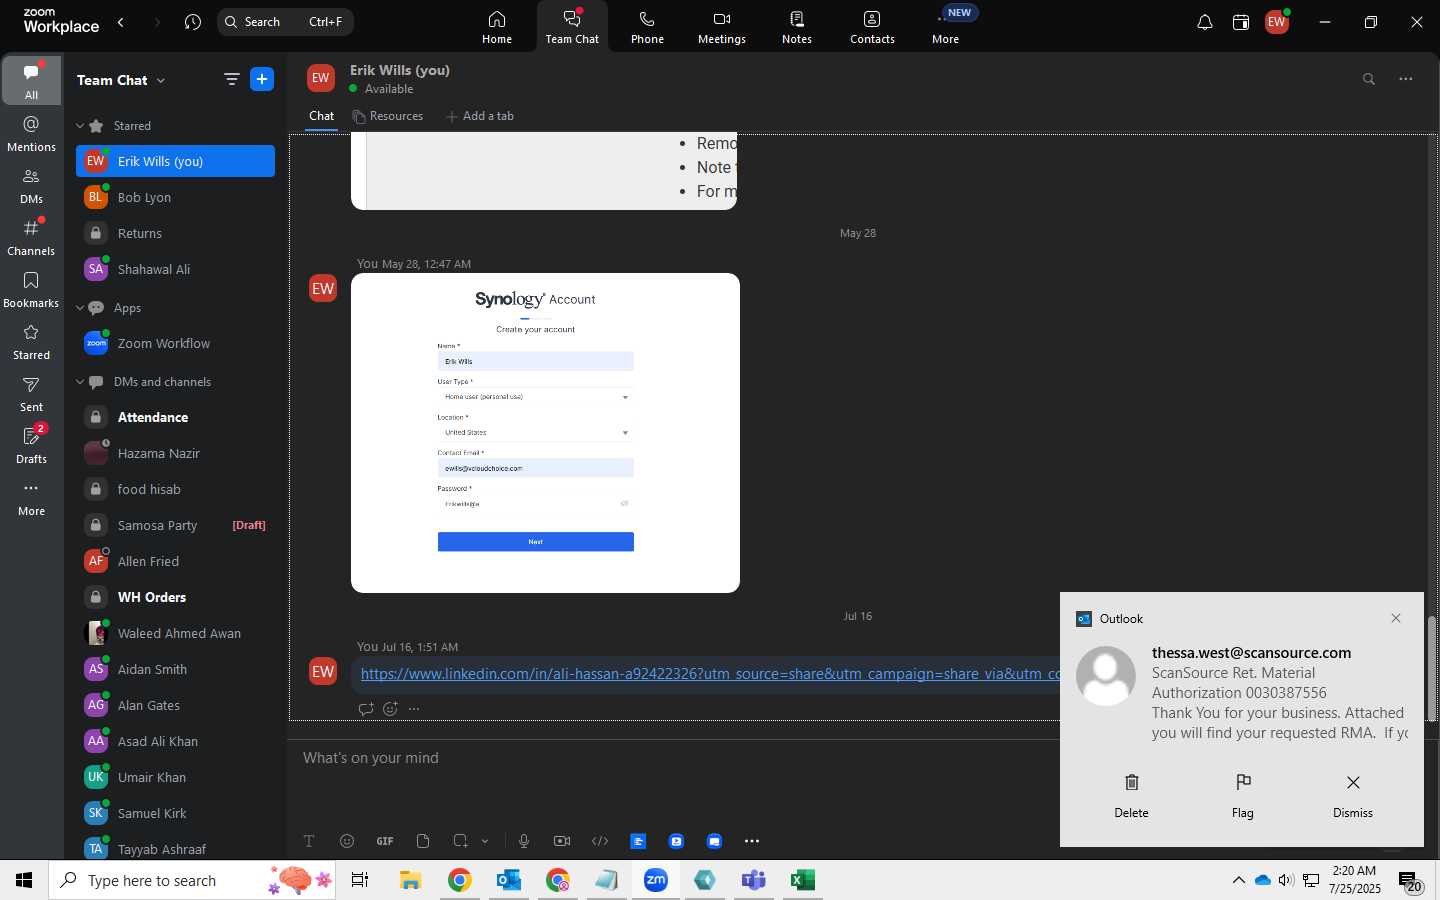1440x900 pixels.
Task: Open the Team Chat dropdown
Action: point(121,80)
